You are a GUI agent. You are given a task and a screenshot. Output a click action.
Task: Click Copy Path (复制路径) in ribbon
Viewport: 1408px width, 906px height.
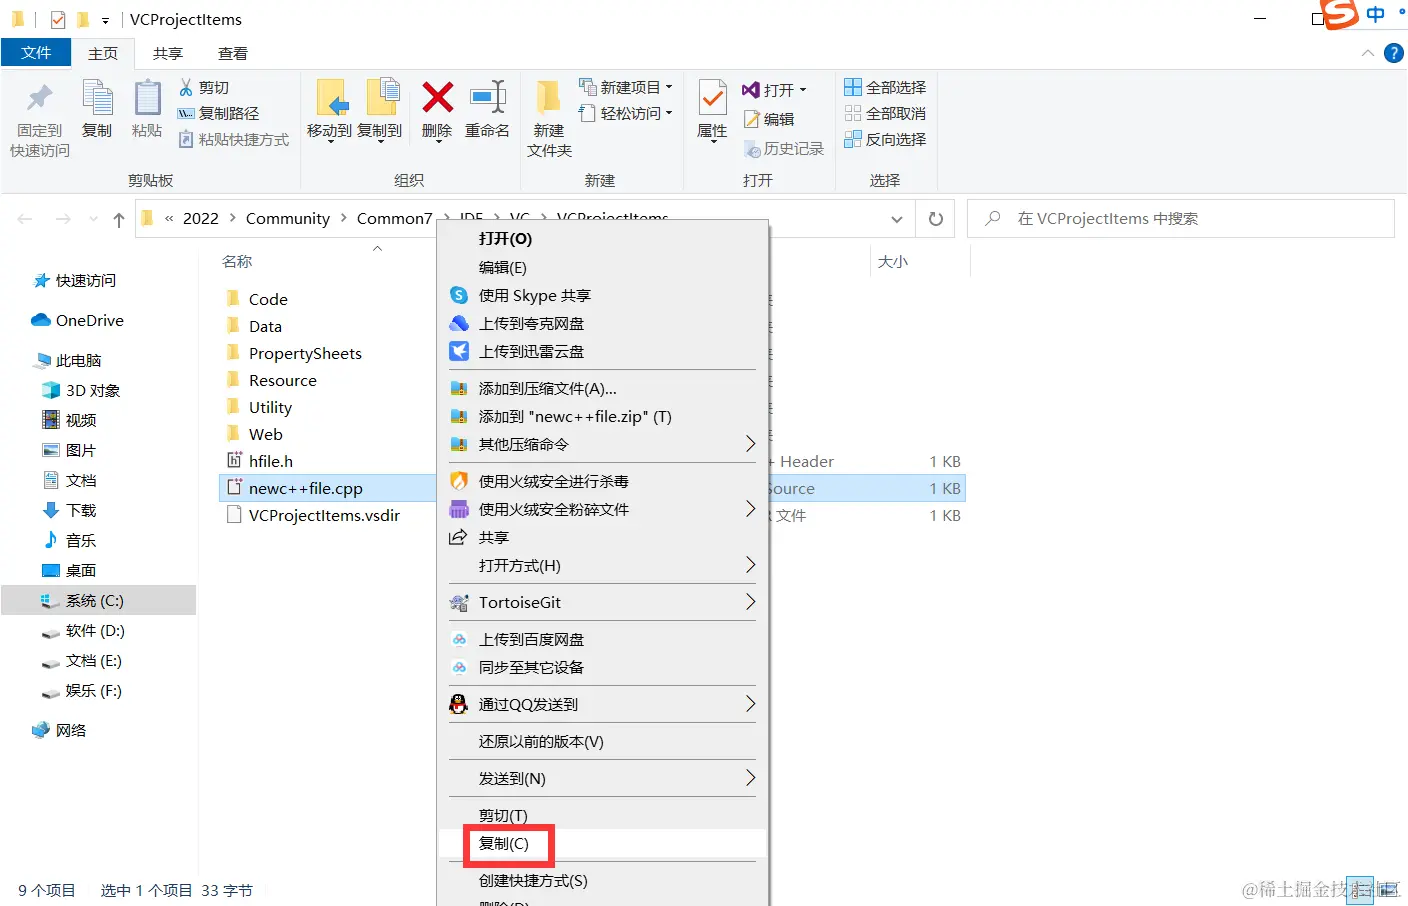[218, 114]
